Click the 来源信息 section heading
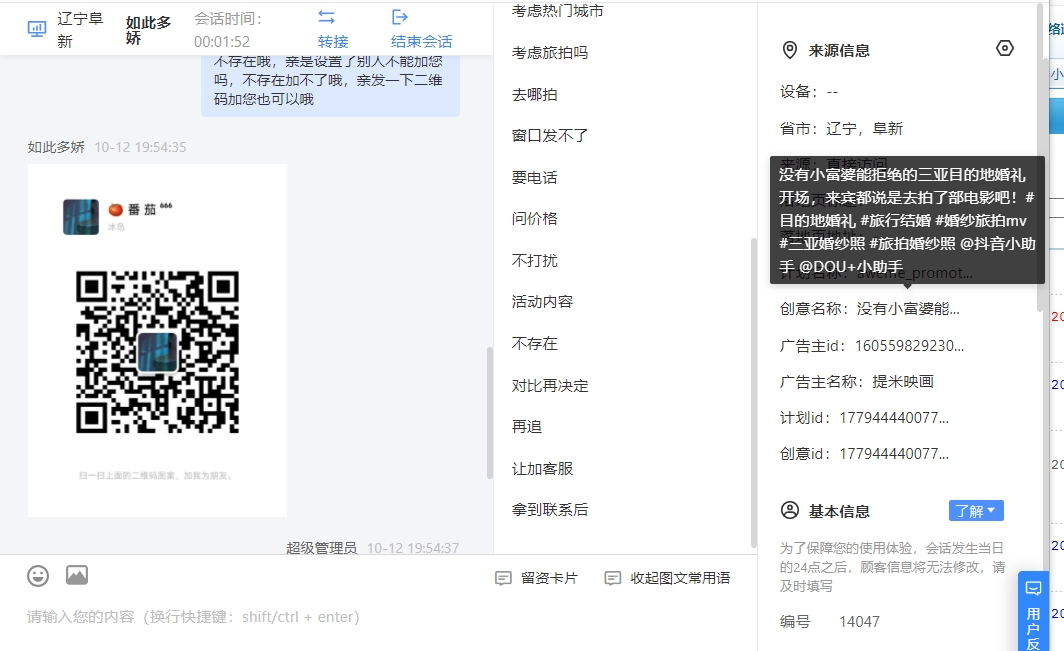The height and width of the screenshot is (651, 1064). (x=839, y=51)
